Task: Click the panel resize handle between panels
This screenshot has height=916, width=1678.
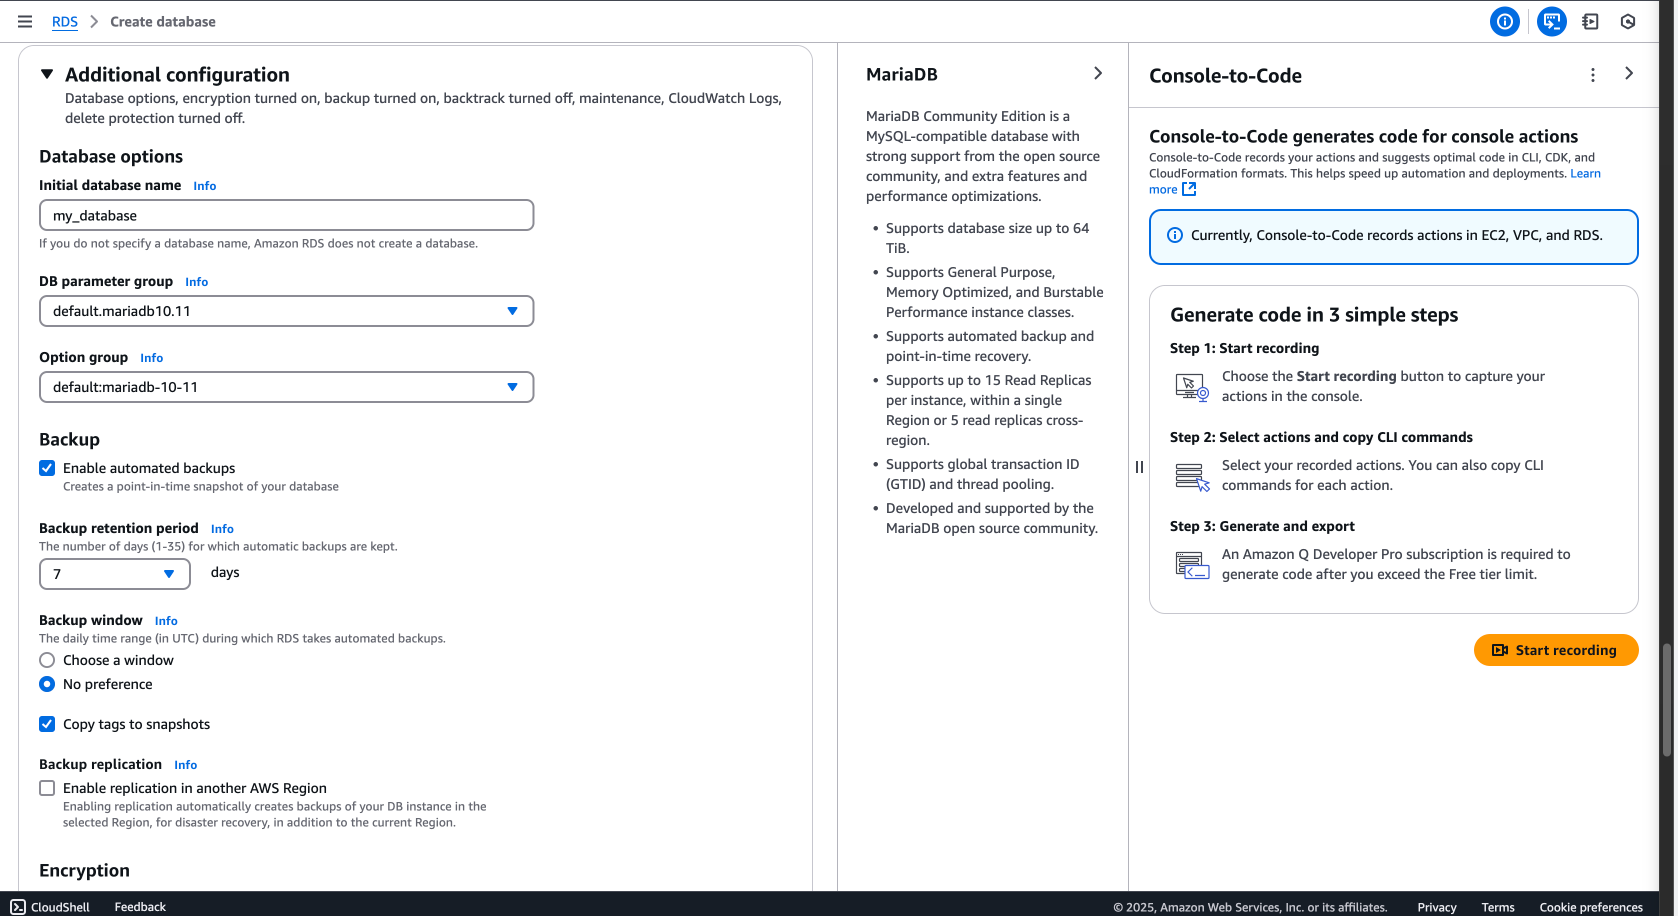Action: (x=1139, y=467)
